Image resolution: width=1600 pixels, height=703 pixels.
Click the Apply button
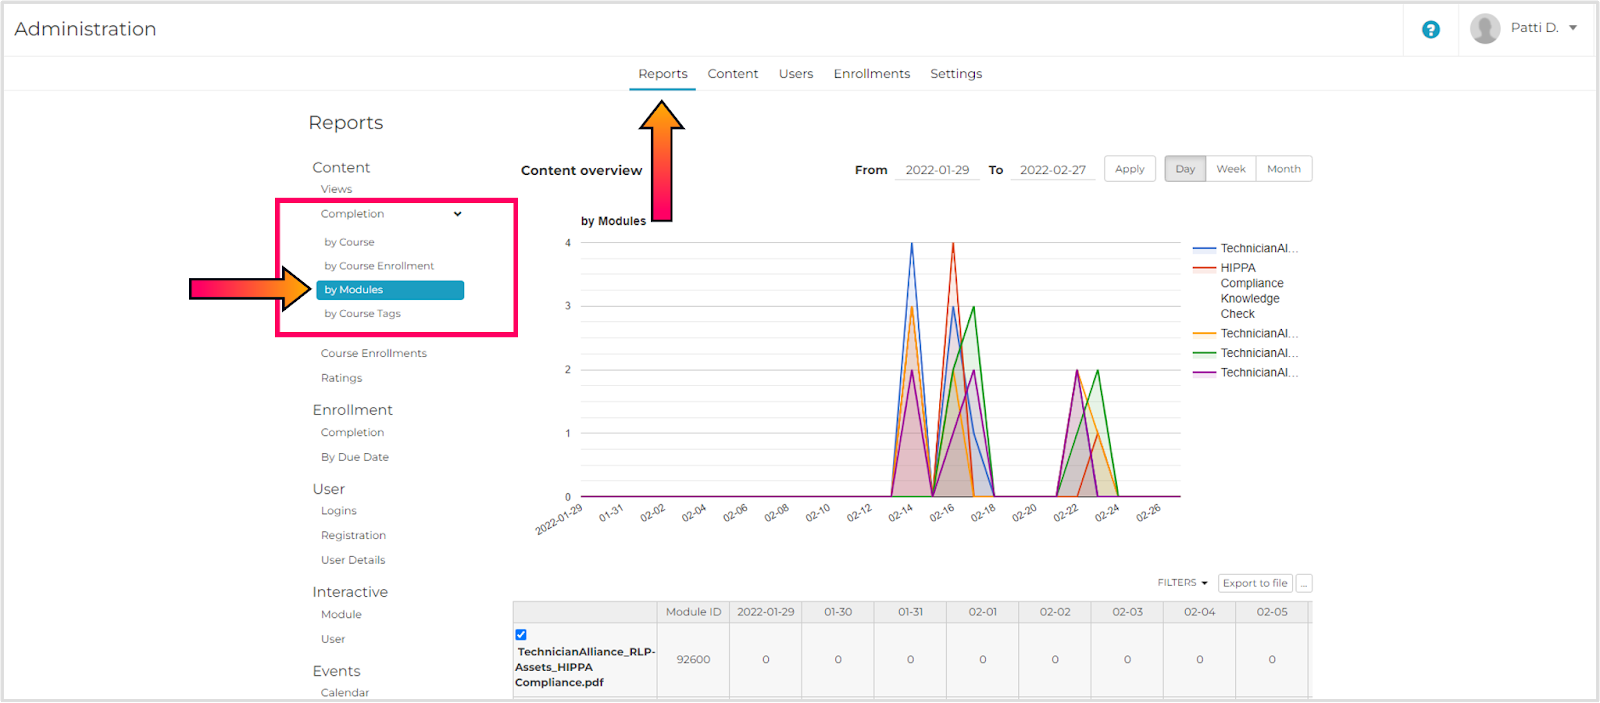1130,169
